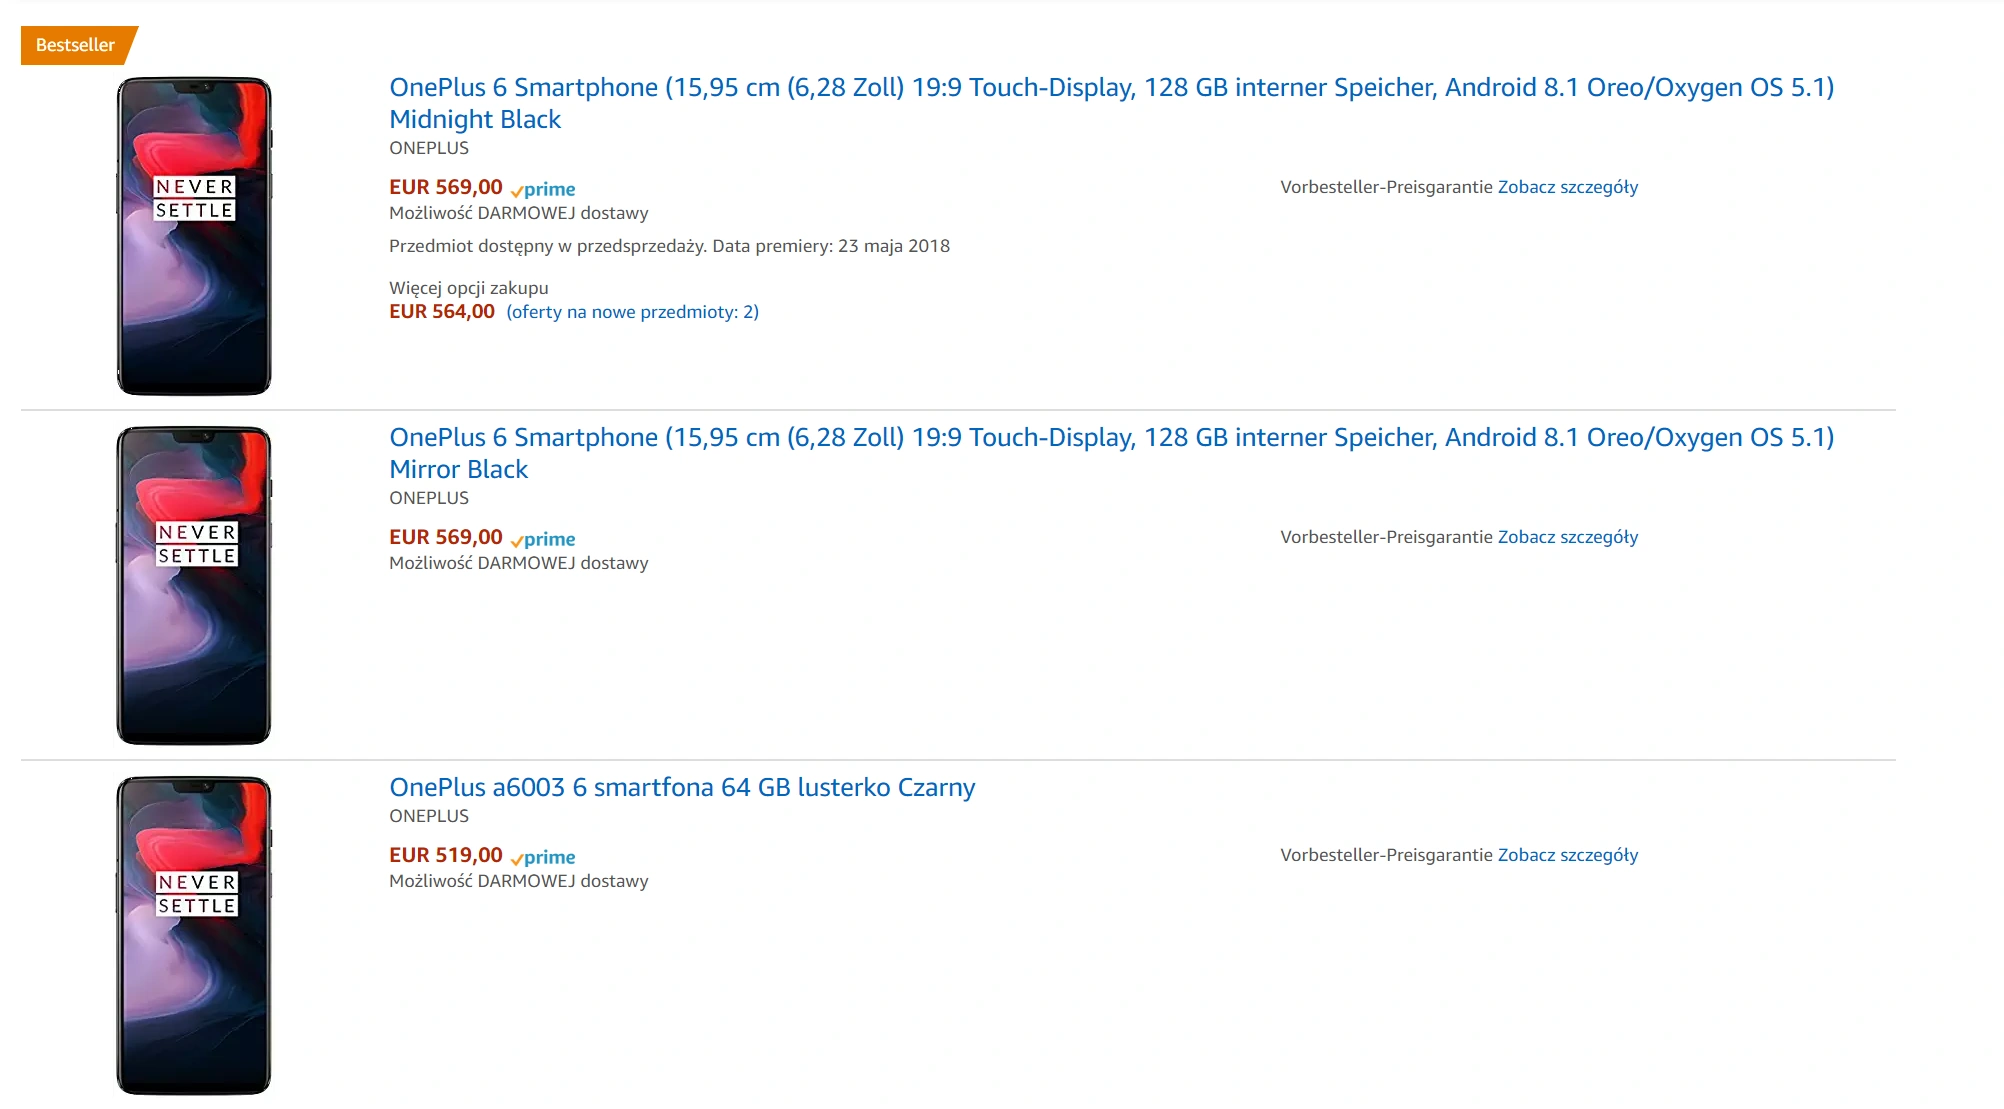Viewport: 2004px width, 1109px height.
Task: Open Mirror Black OnePlus 6 product image
Action: (x=194, y=586)
